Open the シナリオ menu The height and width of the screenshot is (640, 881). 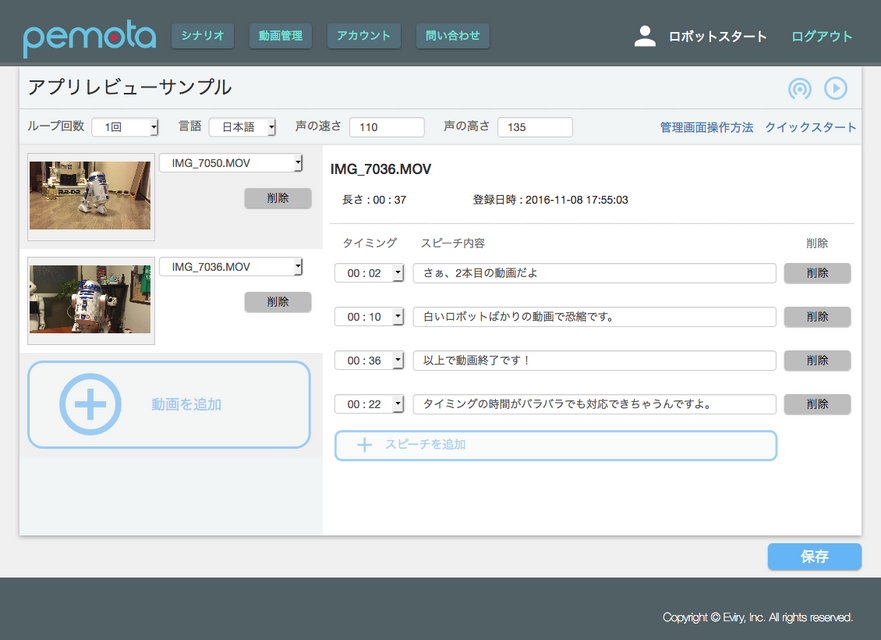[x=203, y=36]
